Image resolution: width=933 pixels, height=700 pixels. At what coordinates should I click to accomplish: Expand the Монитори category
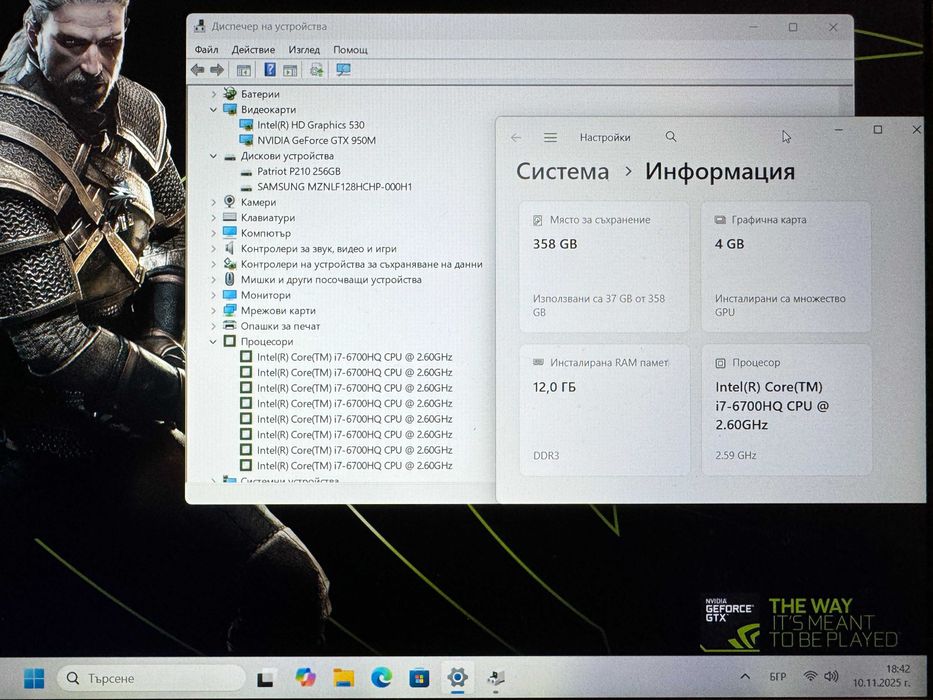pos(214,295)
